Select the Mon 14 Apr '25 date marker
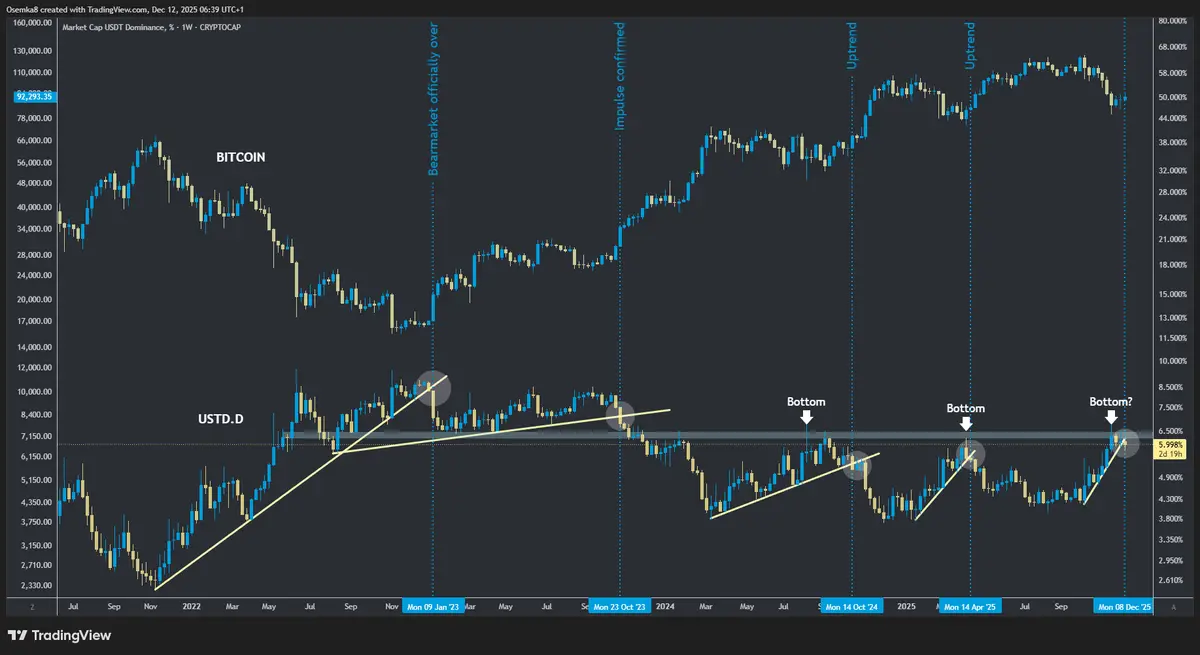This screenshot has width=1200, height=655. pyautogui.click(x=970, y=607)
